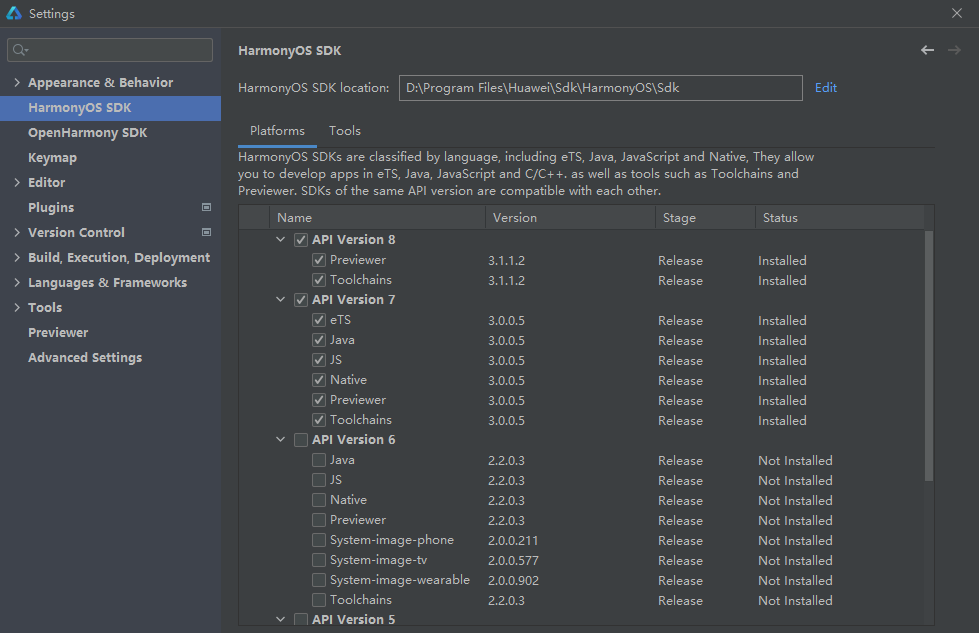This screenshot has width=979, height=633.
Task: Click the Stage column header
Action: click(705, 217)
